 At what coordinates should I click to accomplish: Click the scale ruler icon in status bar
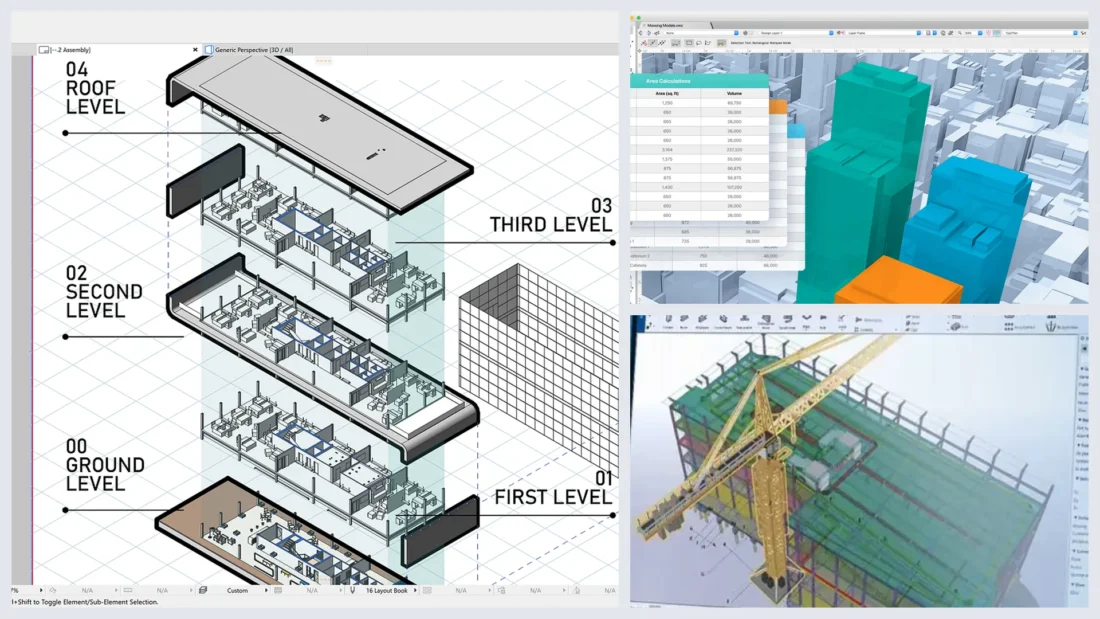pyautogui.click(x=128, y=590)
